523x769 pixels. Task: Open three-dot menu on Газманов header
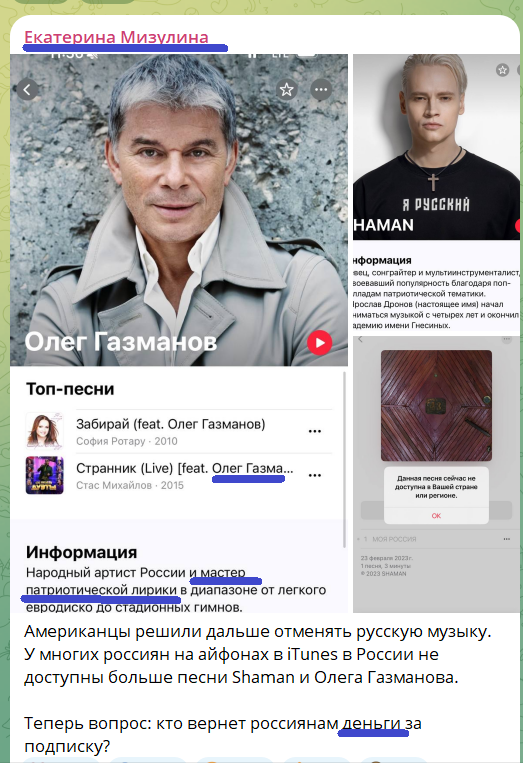(x=321, y=90)
